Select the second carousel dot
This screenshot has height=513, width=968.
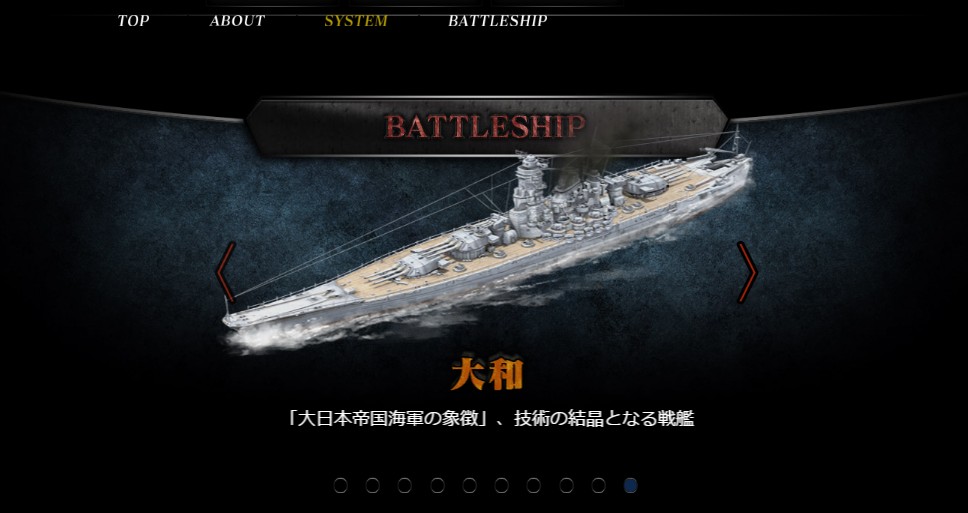coord(372,486)
